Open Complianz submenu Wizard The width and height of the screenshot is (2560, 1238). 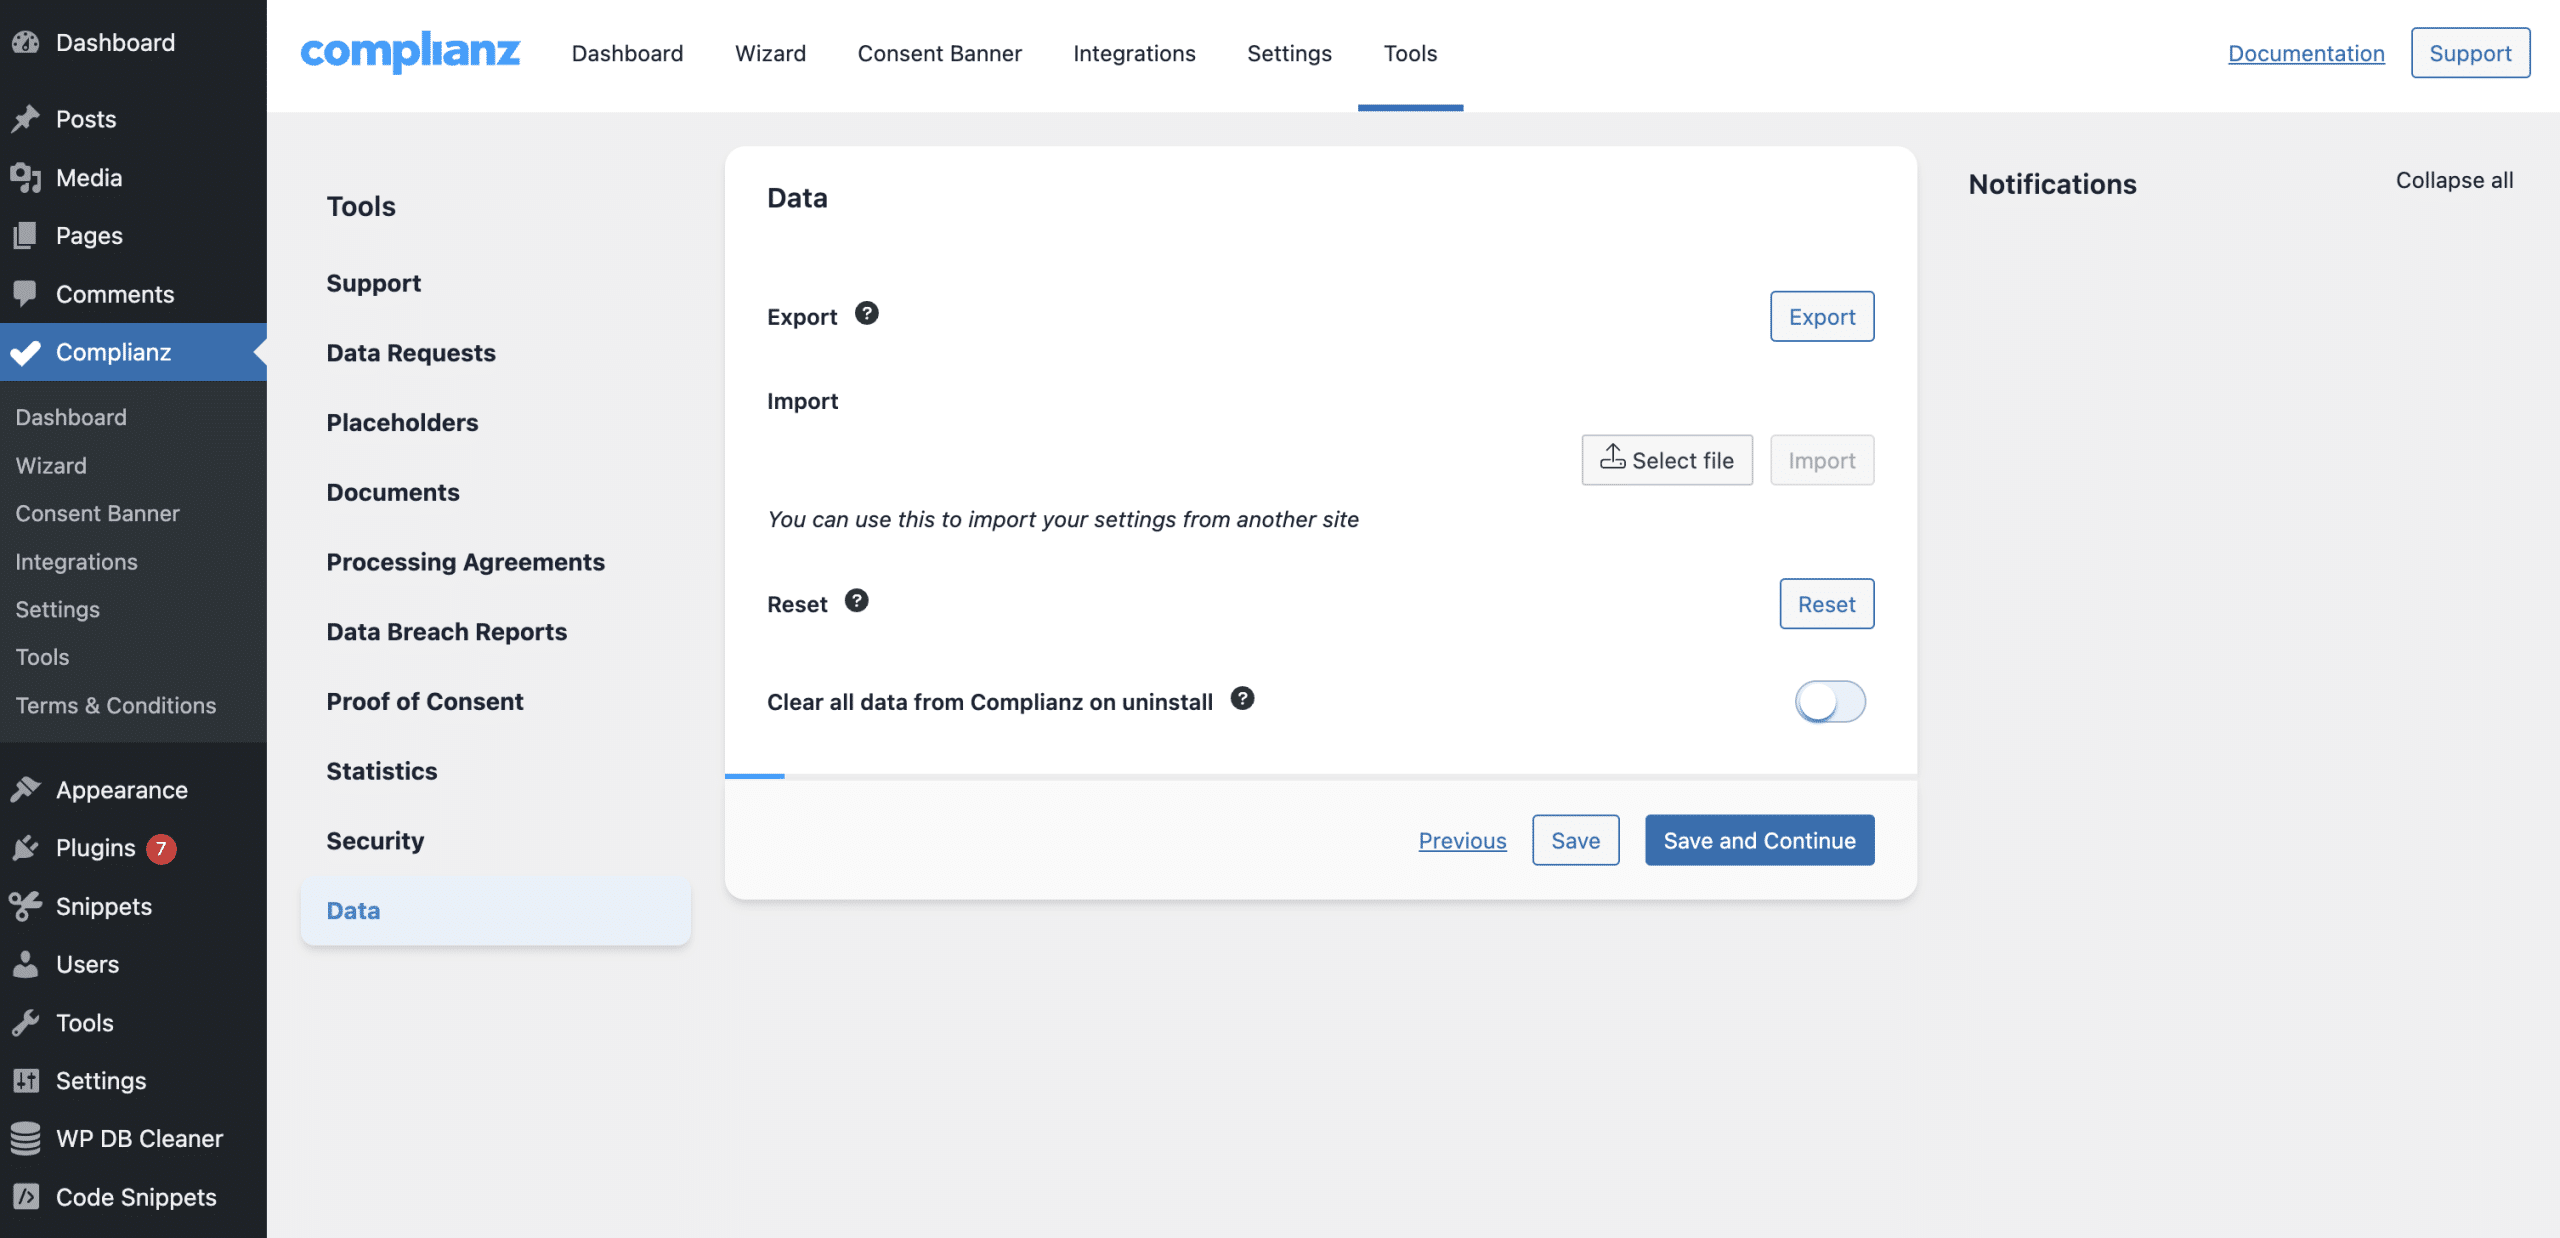(x=51, y=465)
